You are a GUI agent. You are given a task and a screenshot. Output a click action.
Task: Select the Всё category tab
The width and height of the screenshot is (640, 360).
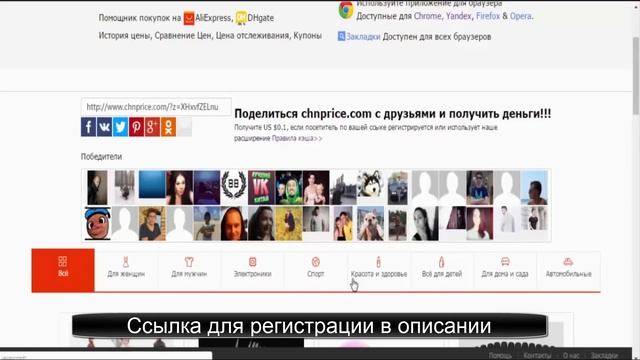[63, 270]
